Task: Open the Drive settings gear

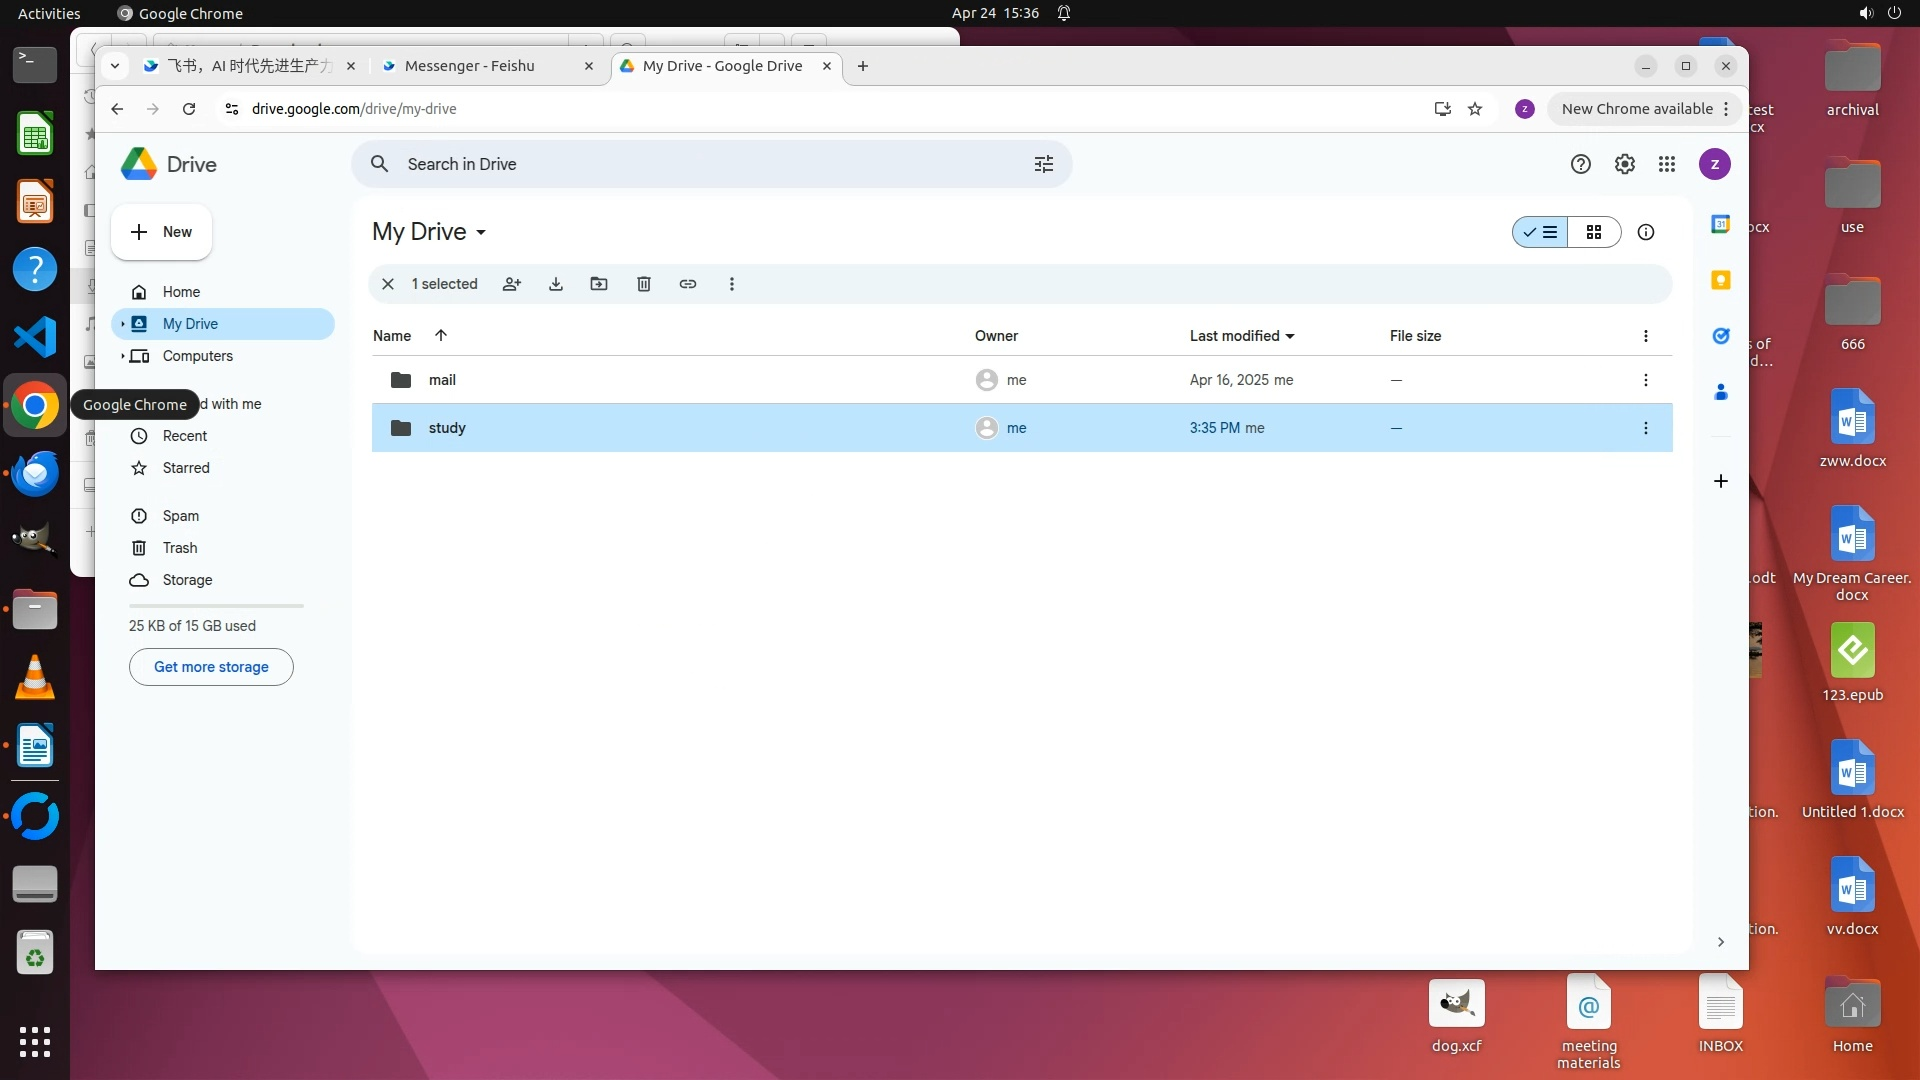Action: point(1625,164)
